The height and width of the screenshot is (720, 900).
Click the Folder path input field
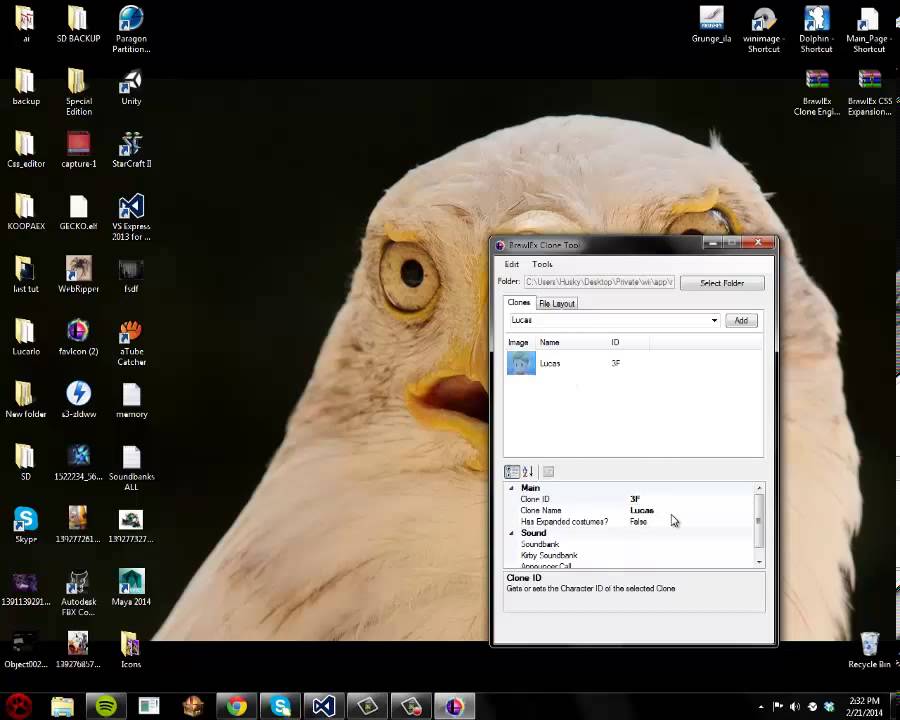point(599,282)
